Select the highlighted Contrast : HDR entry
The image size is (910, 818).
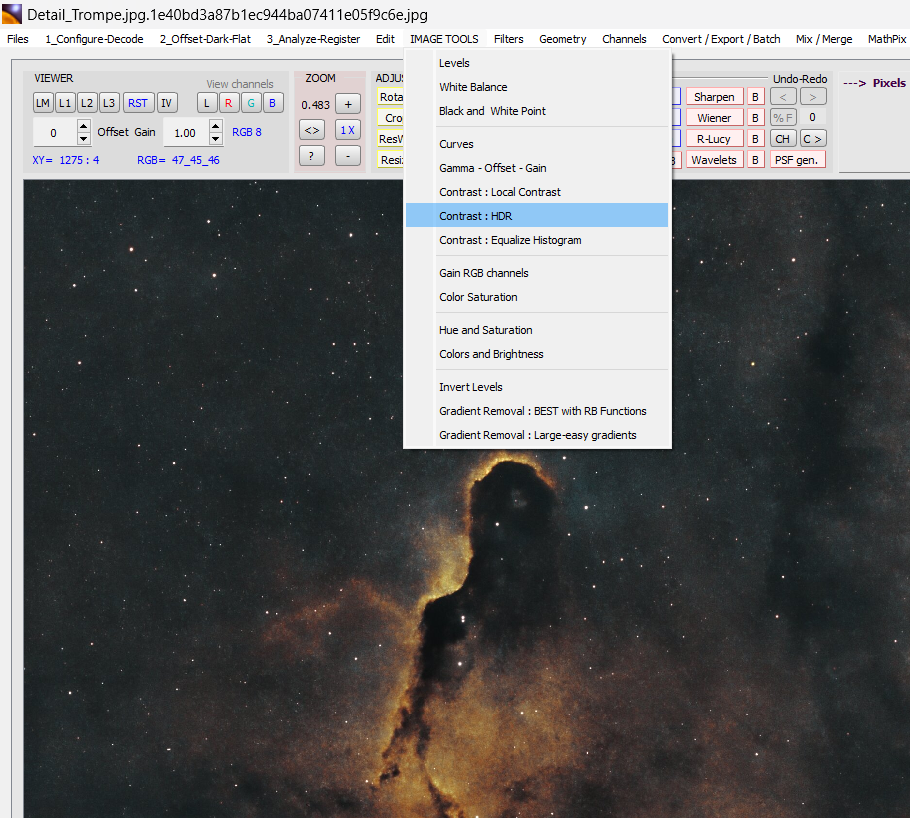tap(537, 215)
